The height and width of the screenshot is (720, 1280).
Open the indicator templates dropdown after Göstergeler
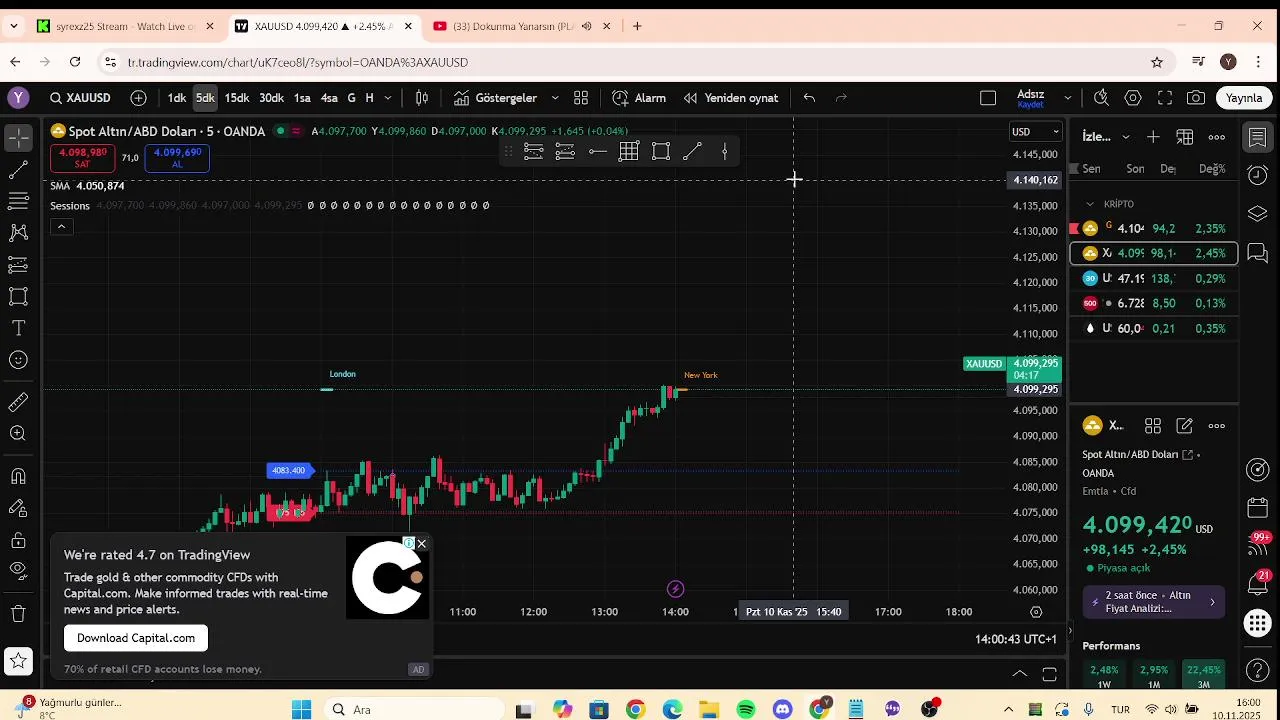point(555,98)
